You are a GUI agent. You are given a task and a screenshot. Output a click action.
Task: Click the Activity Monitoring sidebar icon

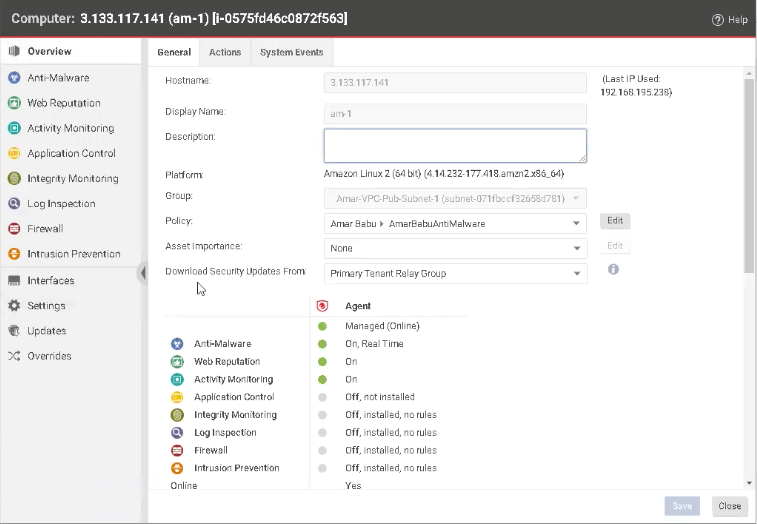pos(14,128)
